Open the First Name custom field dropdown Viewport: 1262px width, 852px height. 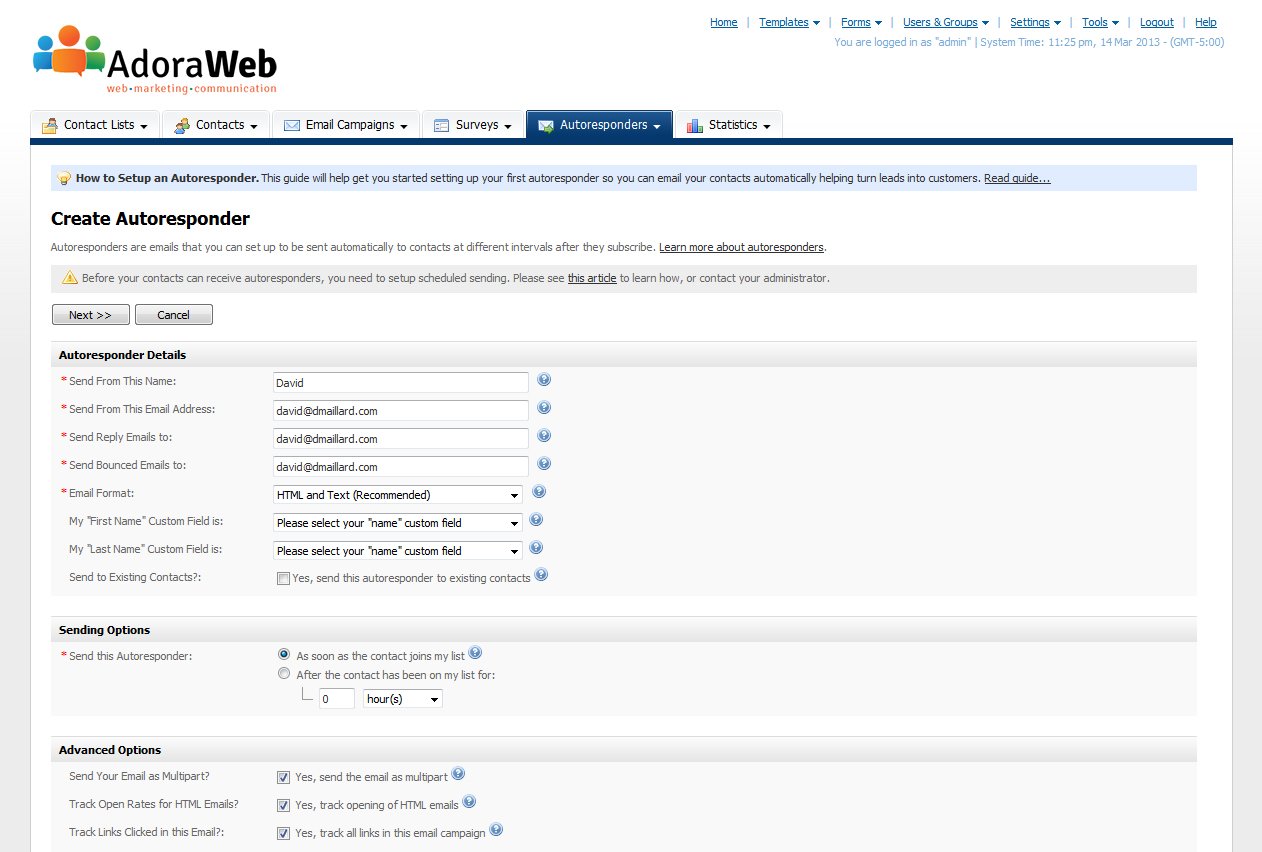pyautogui.click(x=398, y=523)
